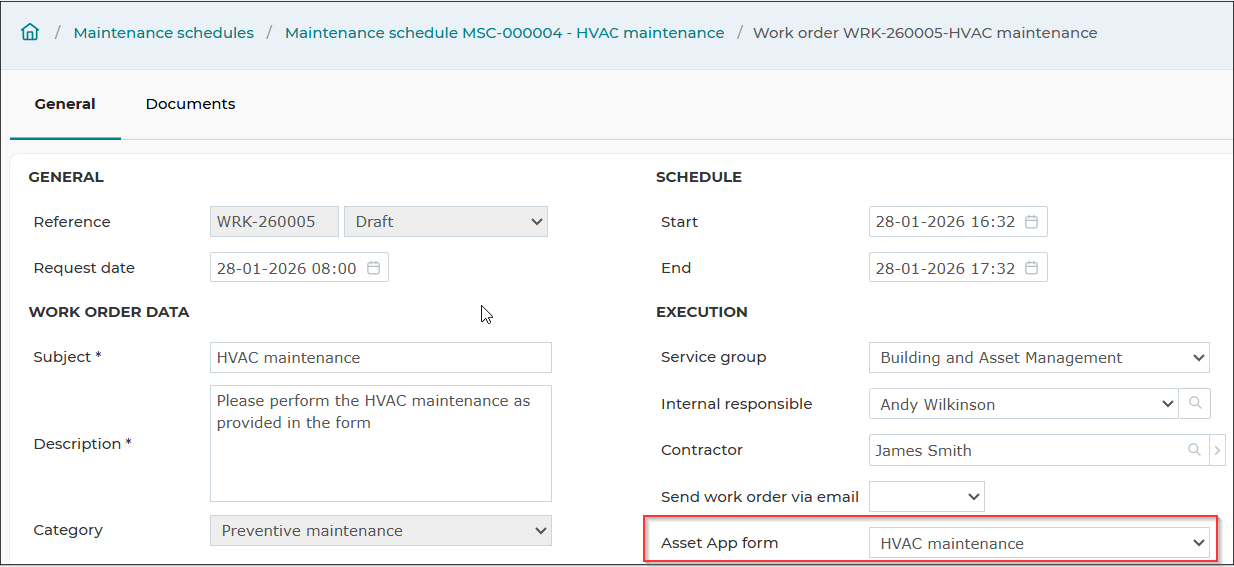Open calendar icon in Start field
This screenshot has width=1234, height=567.
point(1032,222)
